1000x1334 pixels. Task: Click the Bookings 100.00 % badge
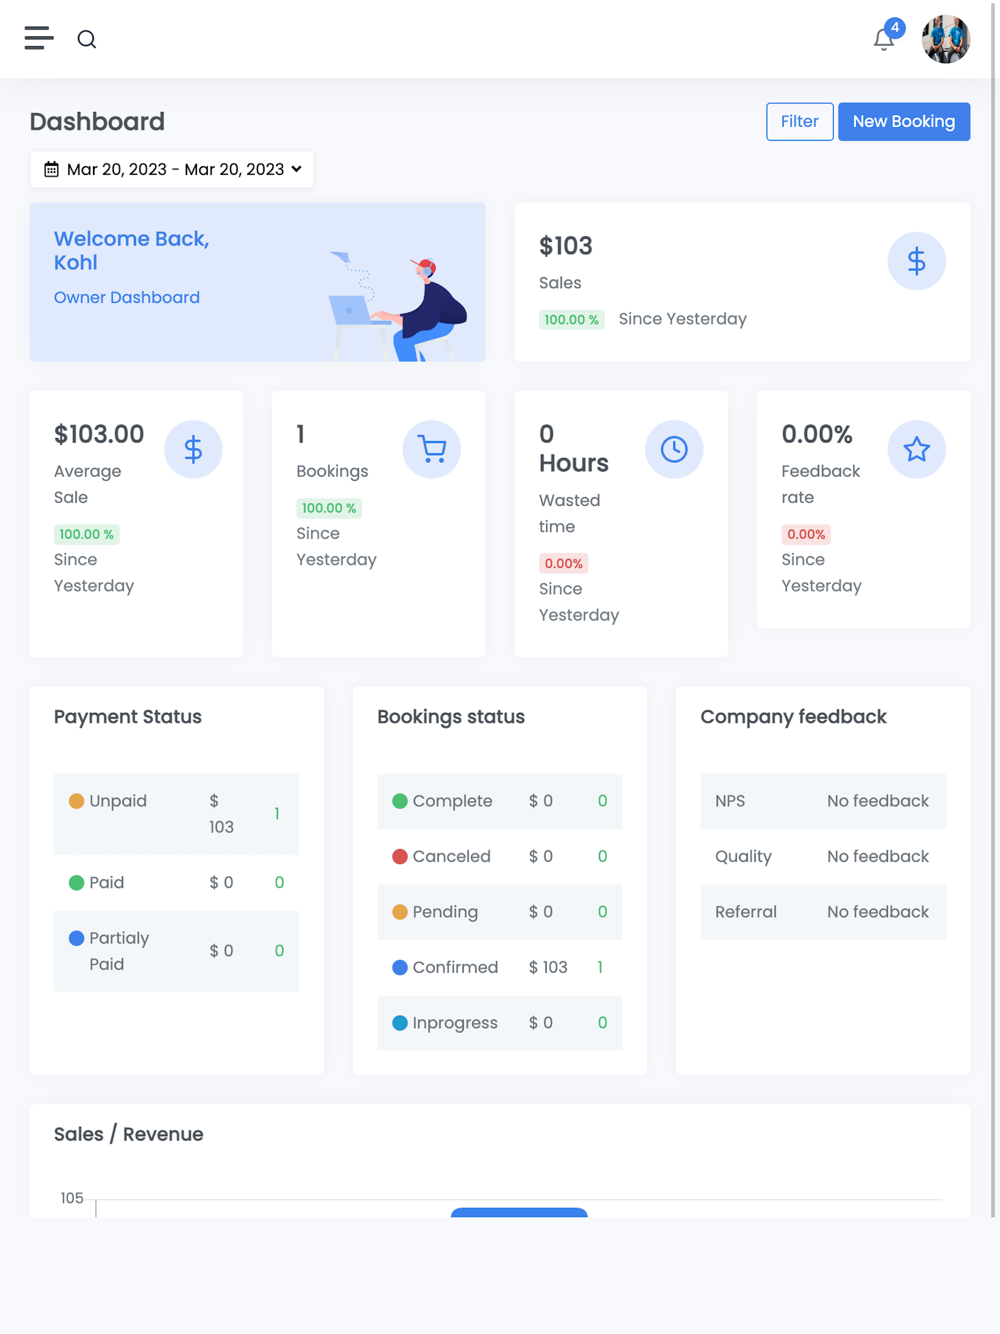pos(329,508)
